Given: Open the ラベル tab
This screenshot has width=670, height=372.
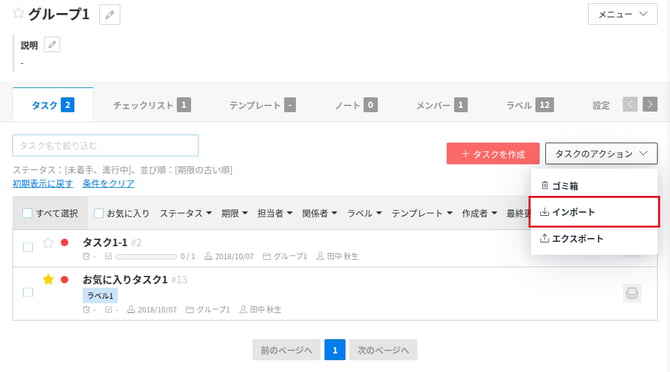Looking at the screenshot, I should tap(529, 105).
